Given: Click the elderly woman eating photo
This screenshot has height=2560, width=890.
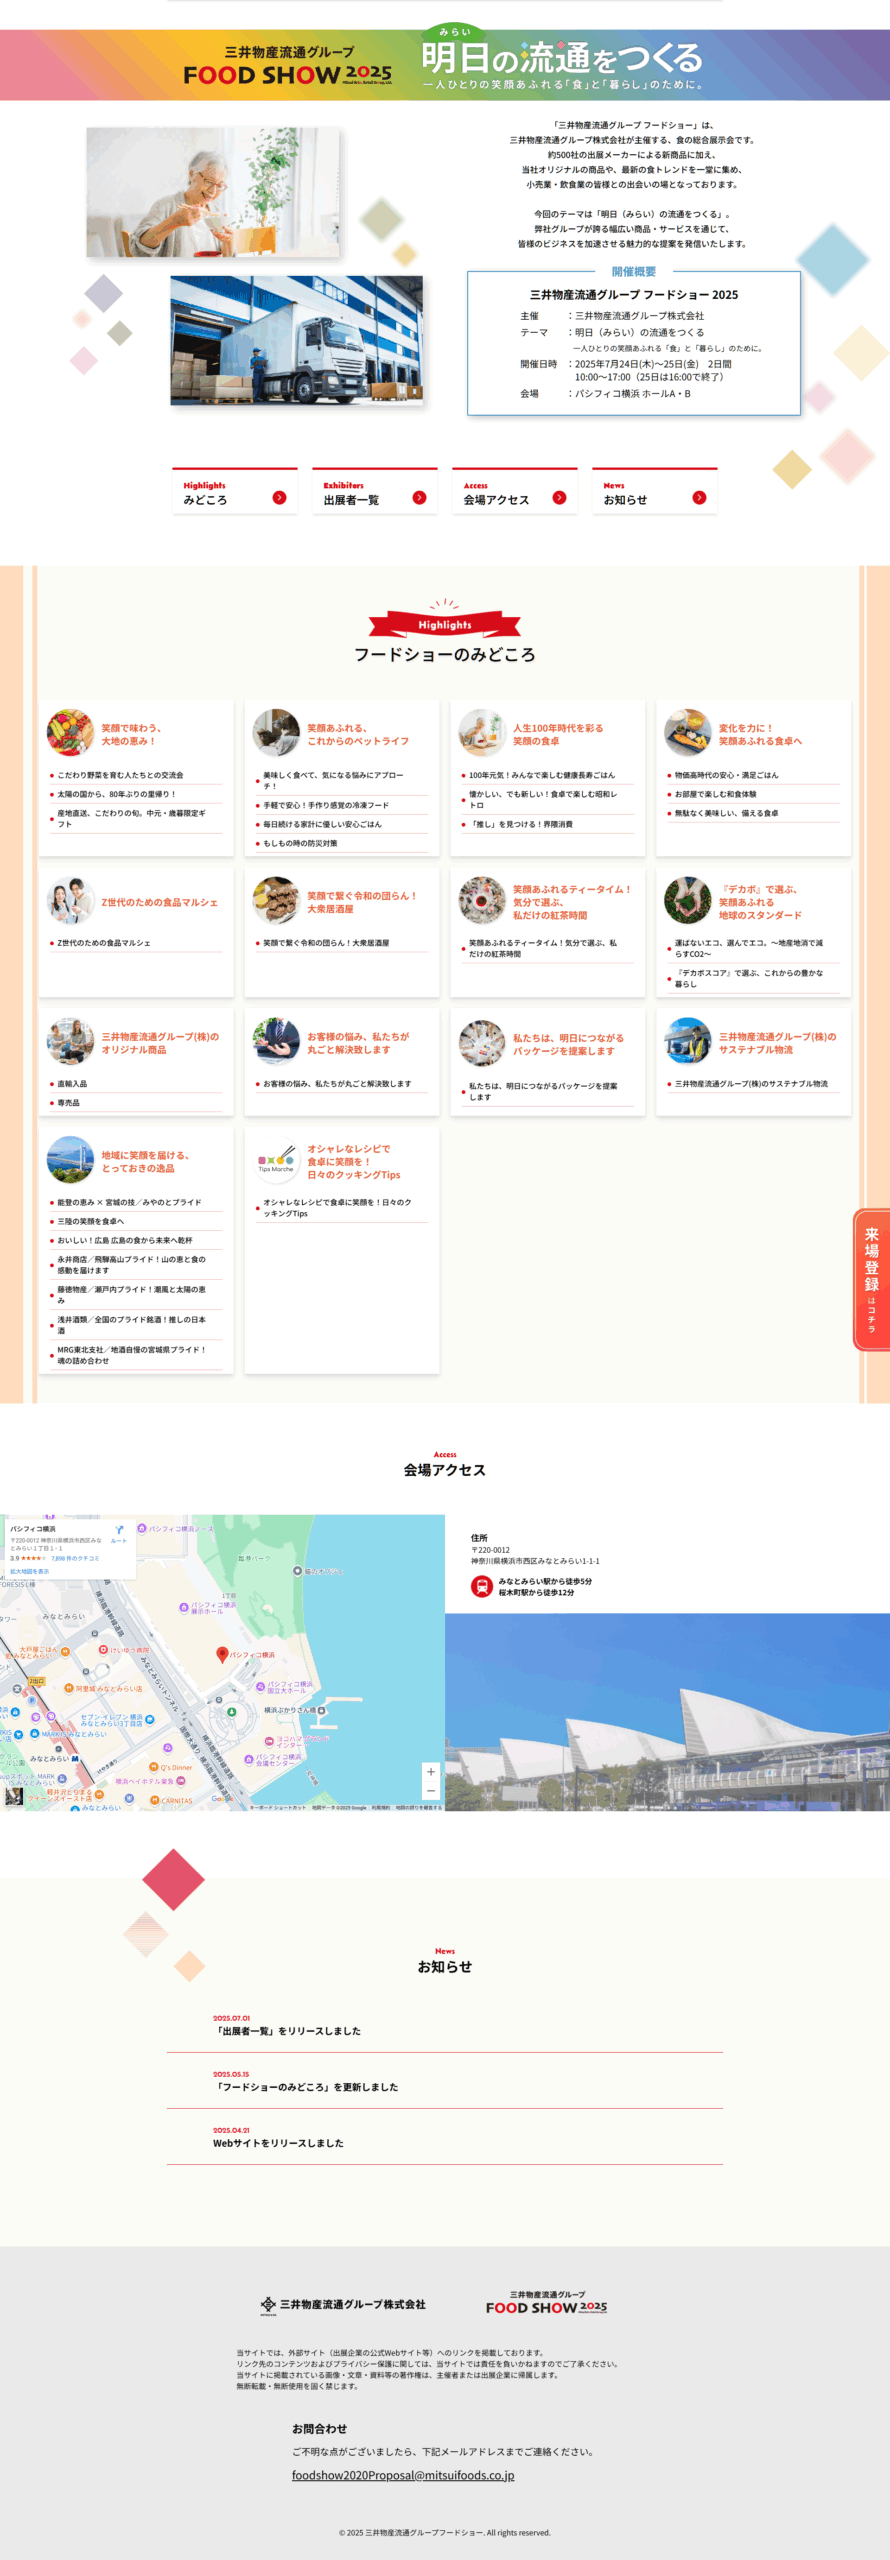Looking at the screenshot, I should pyautogui.click(x=212, y=191).
